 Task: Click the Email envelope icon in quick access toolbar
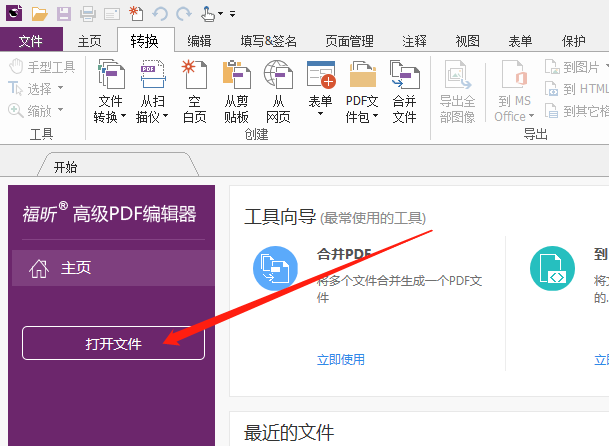[x=112, y=14]
